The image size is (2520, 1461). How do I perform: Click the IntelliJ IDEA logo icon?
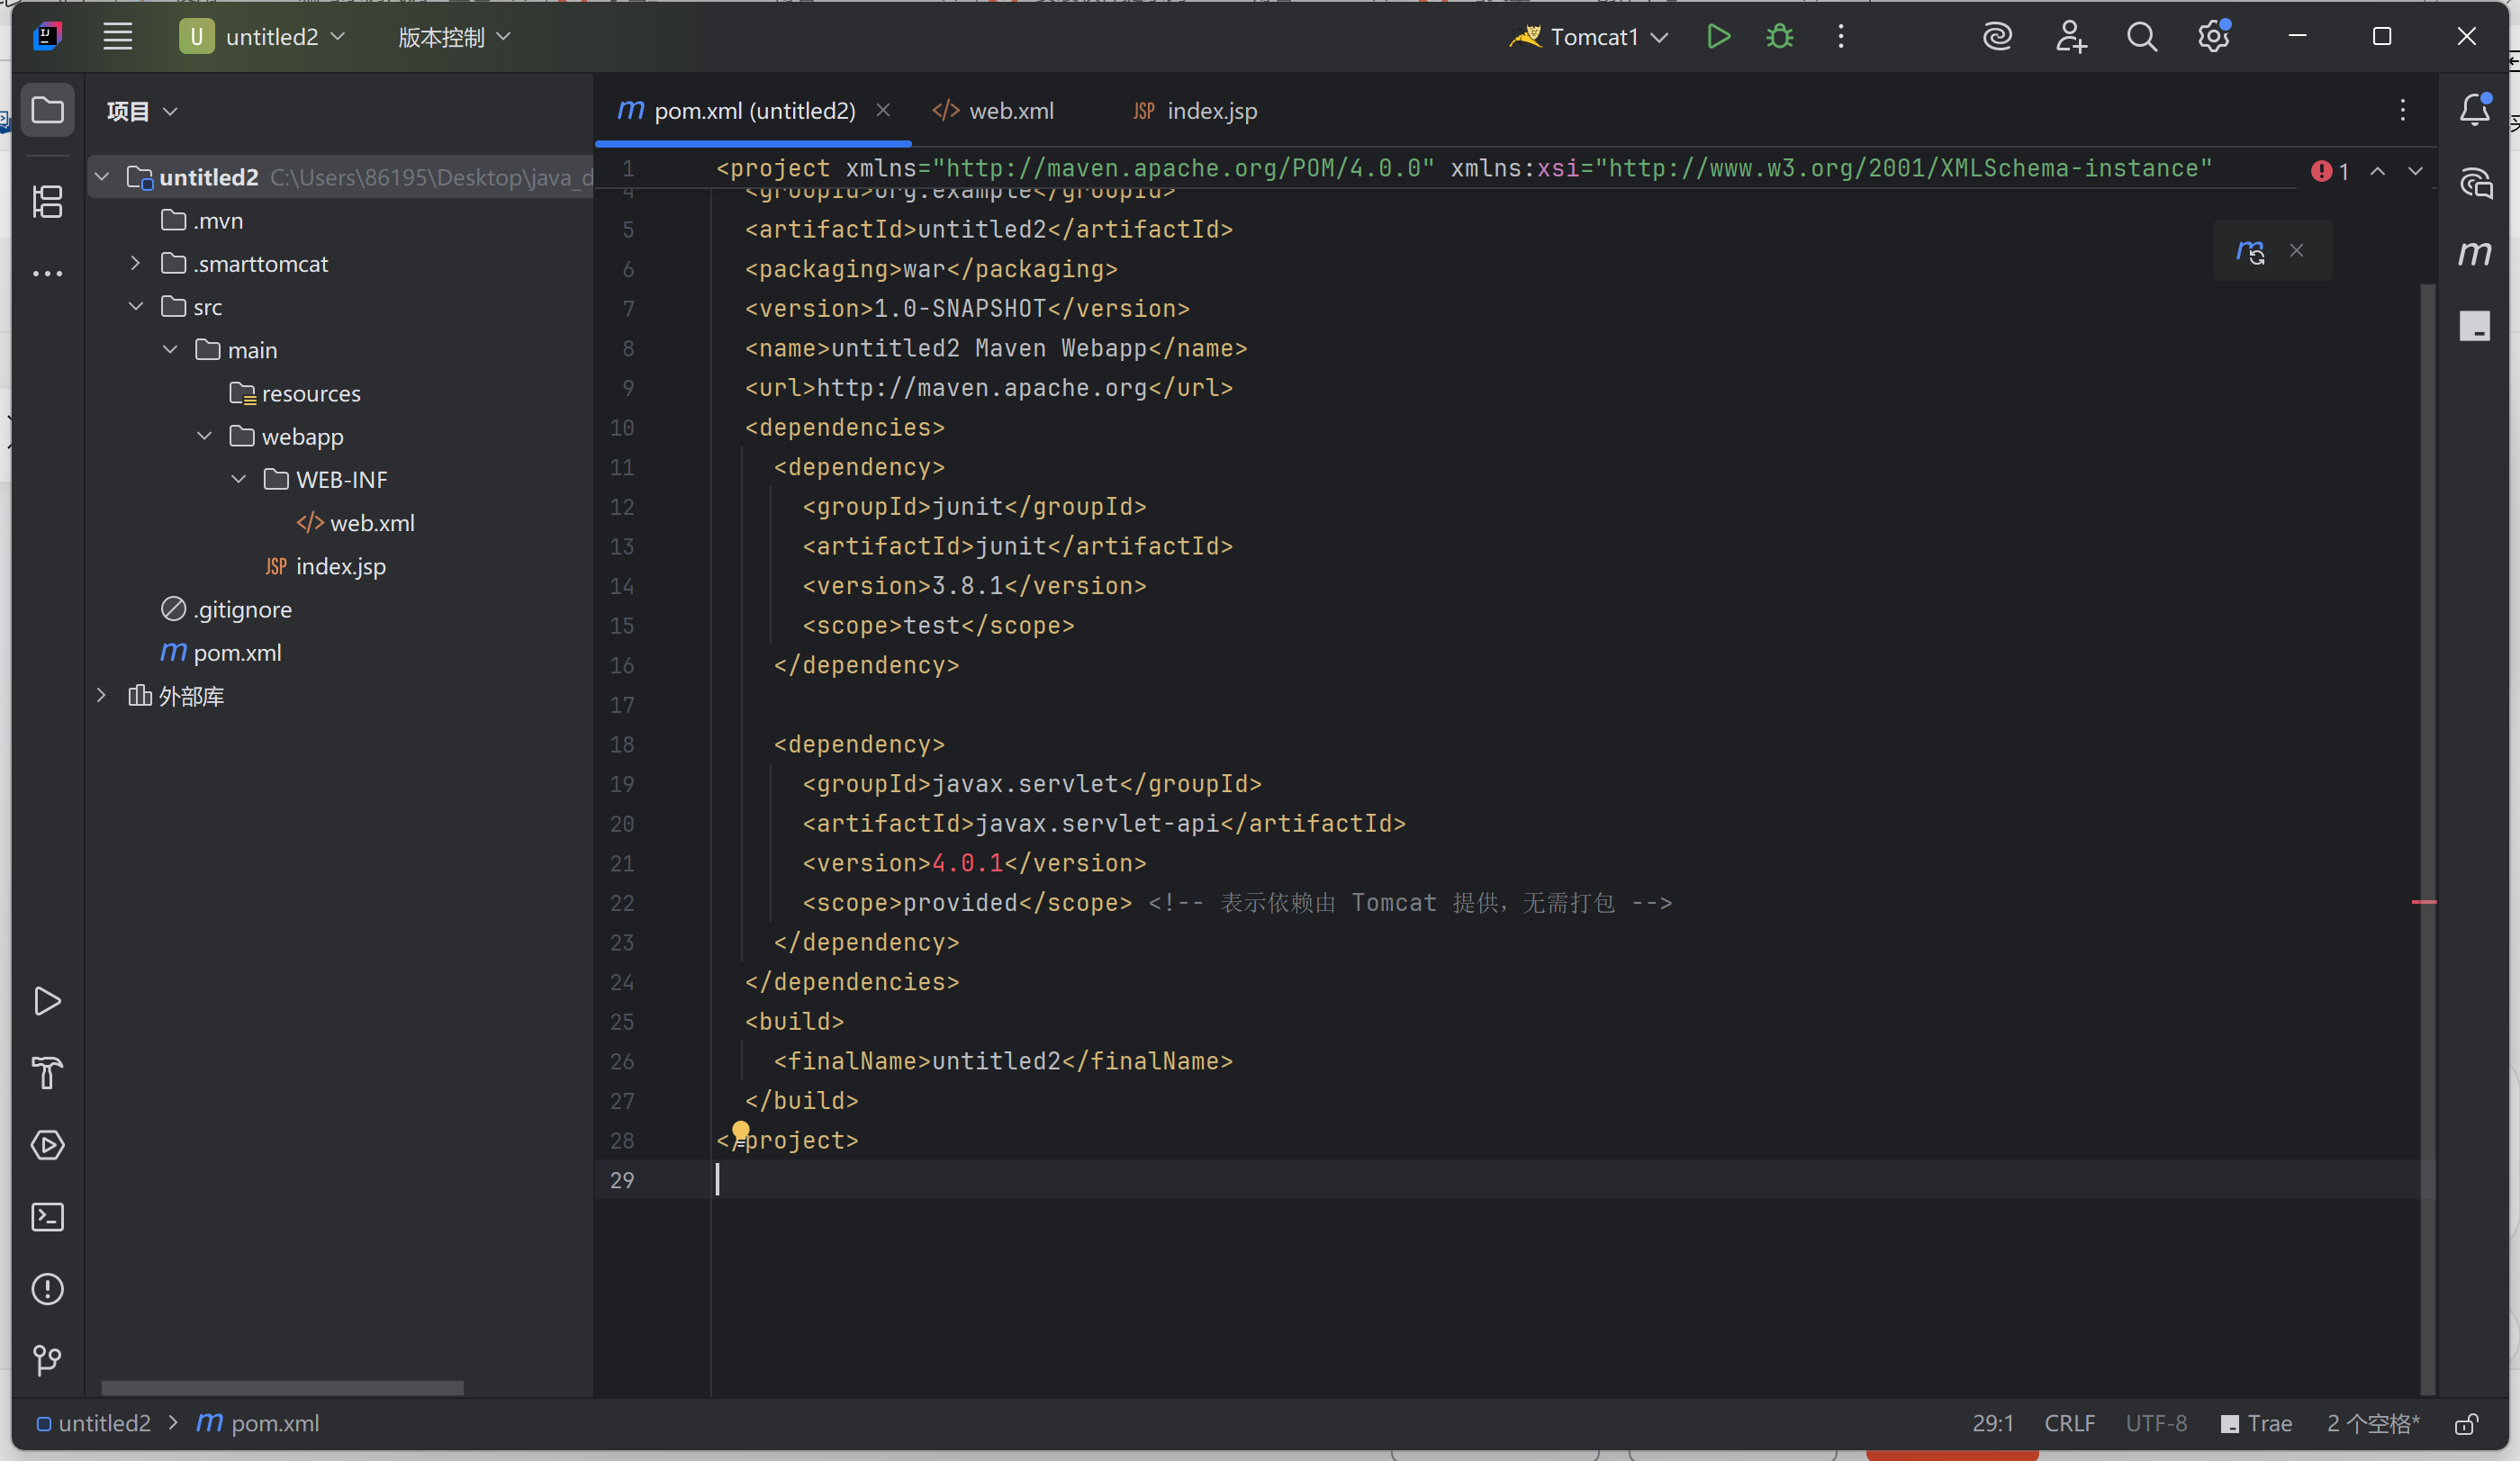click(x=47, y=37)
